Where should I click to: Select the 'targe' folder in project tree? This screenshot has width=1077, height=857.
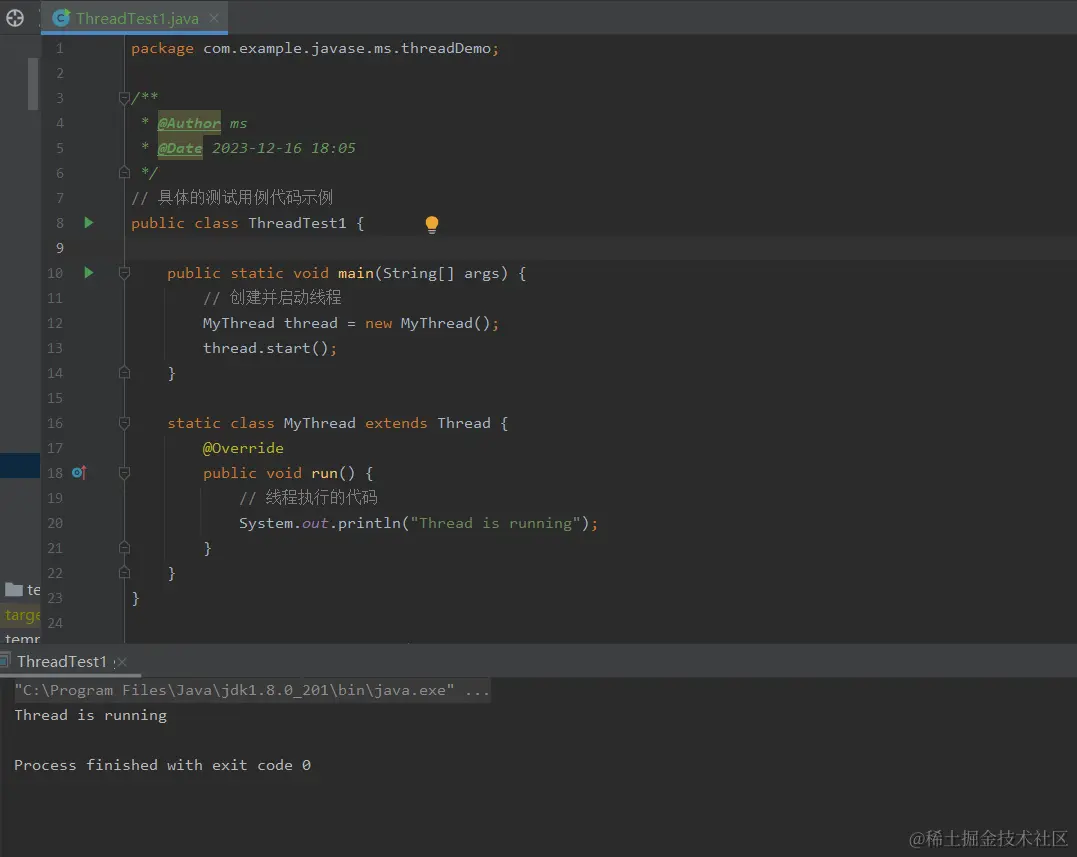(x=22, y=615)
